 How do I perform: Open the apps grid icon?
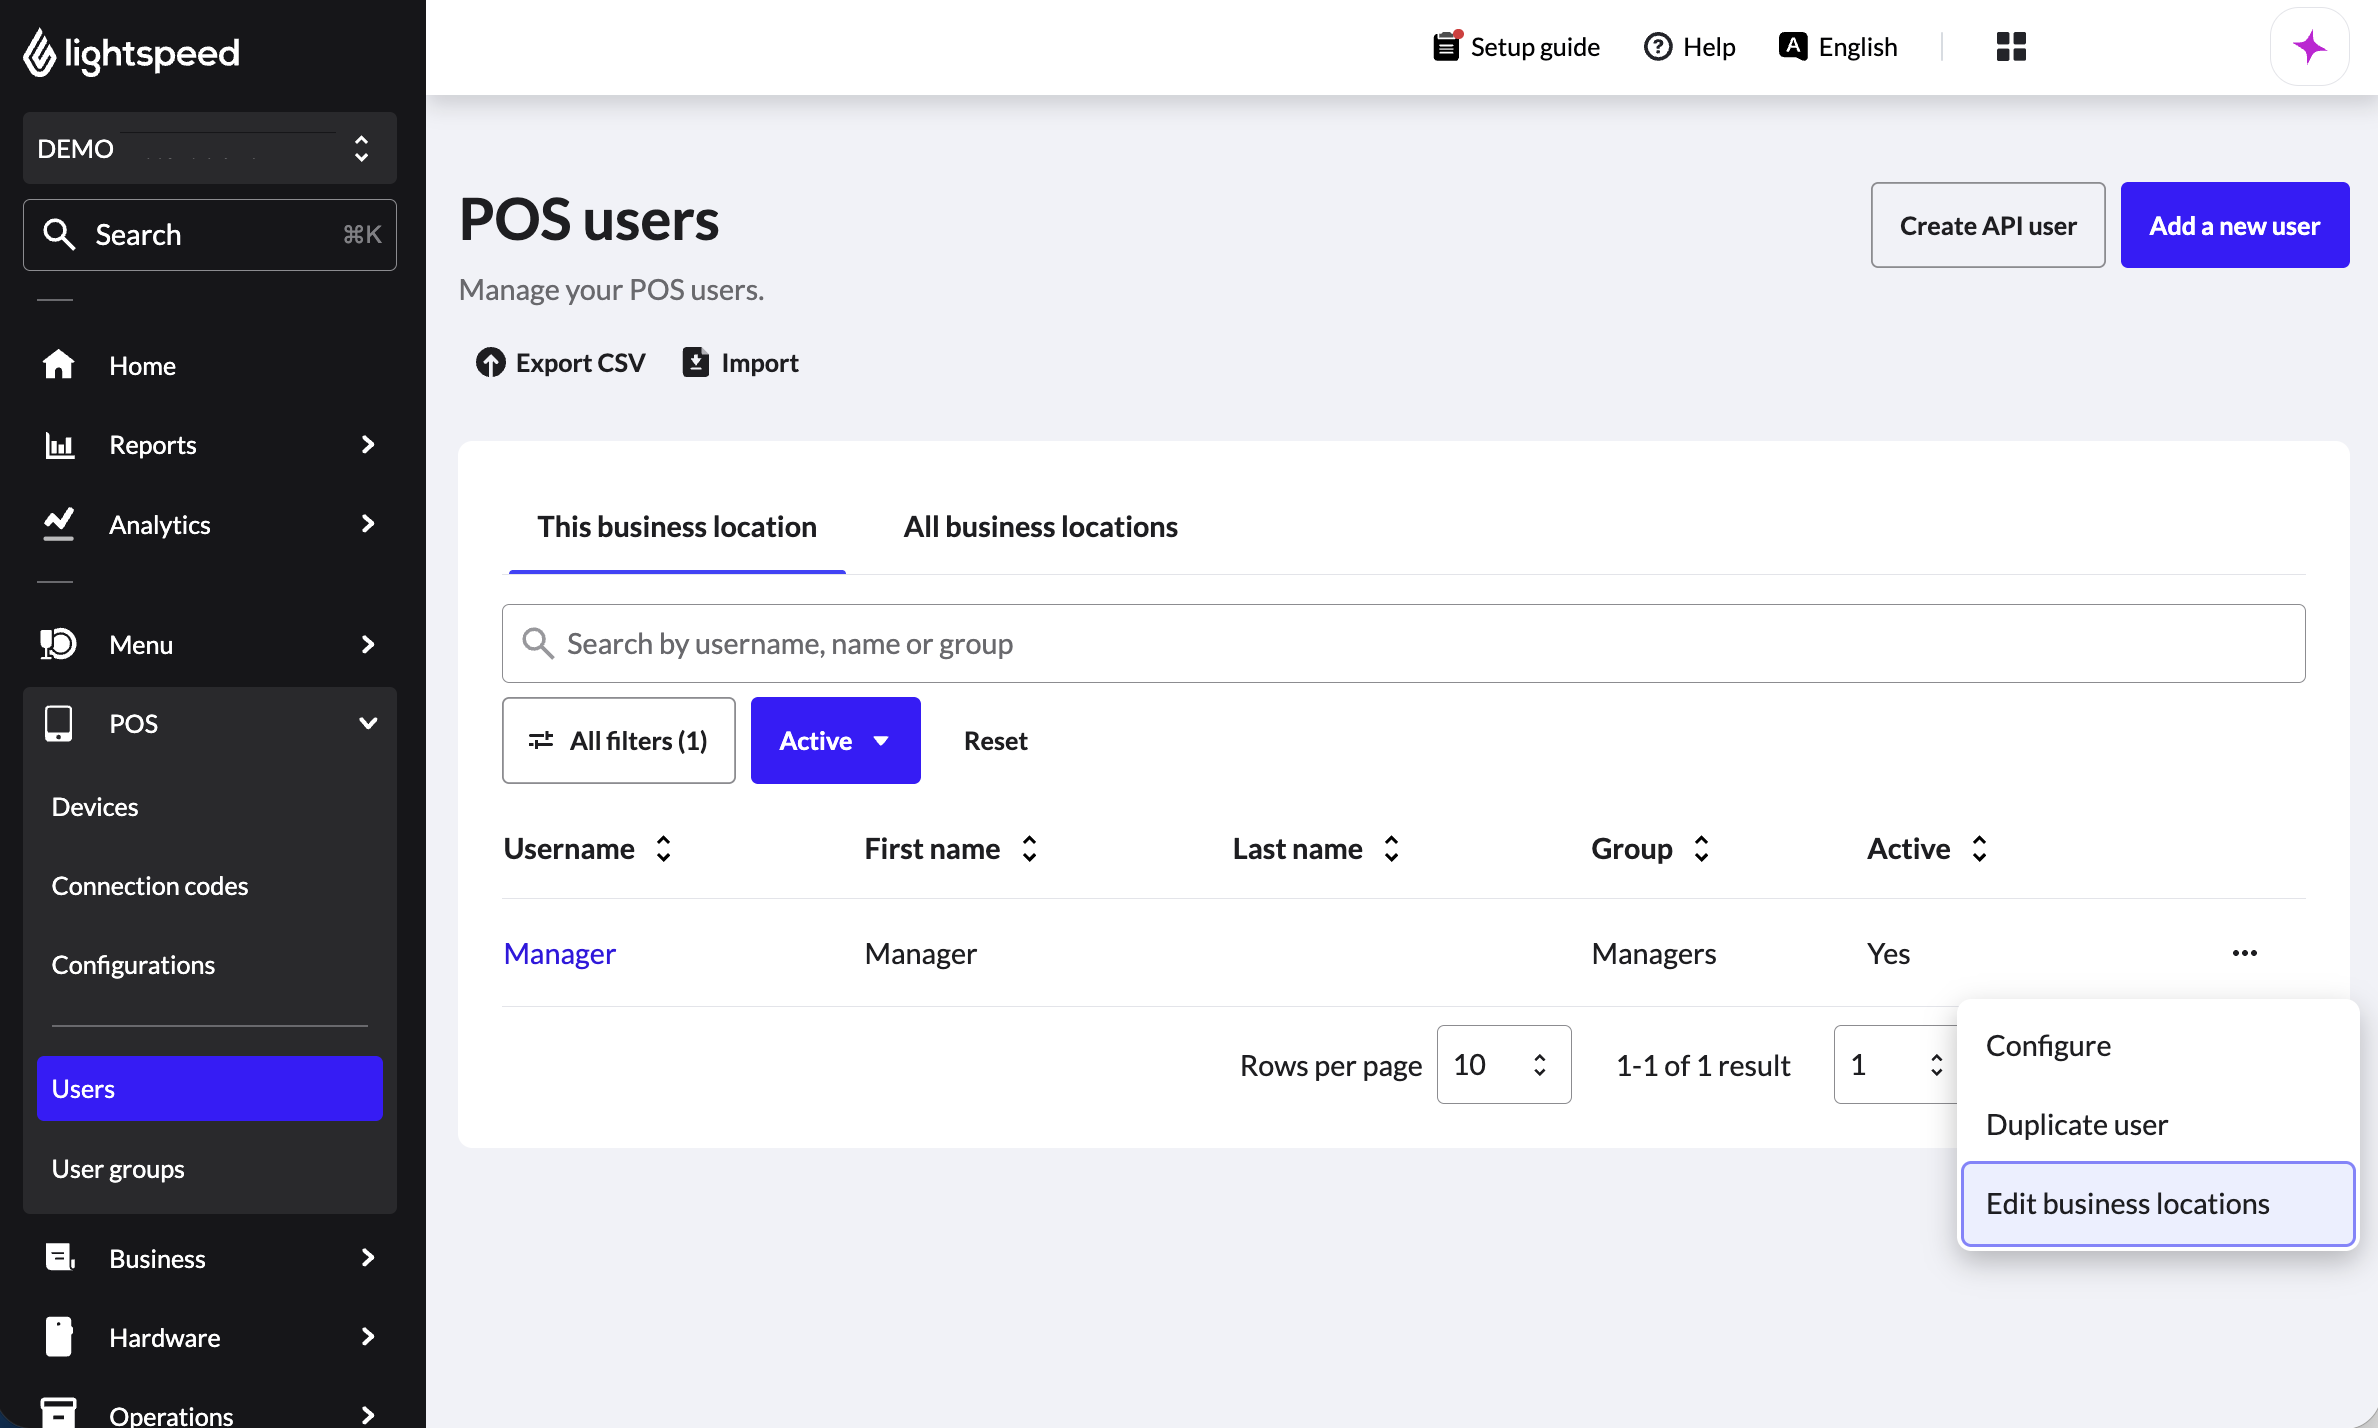(x=2011, y=47)
